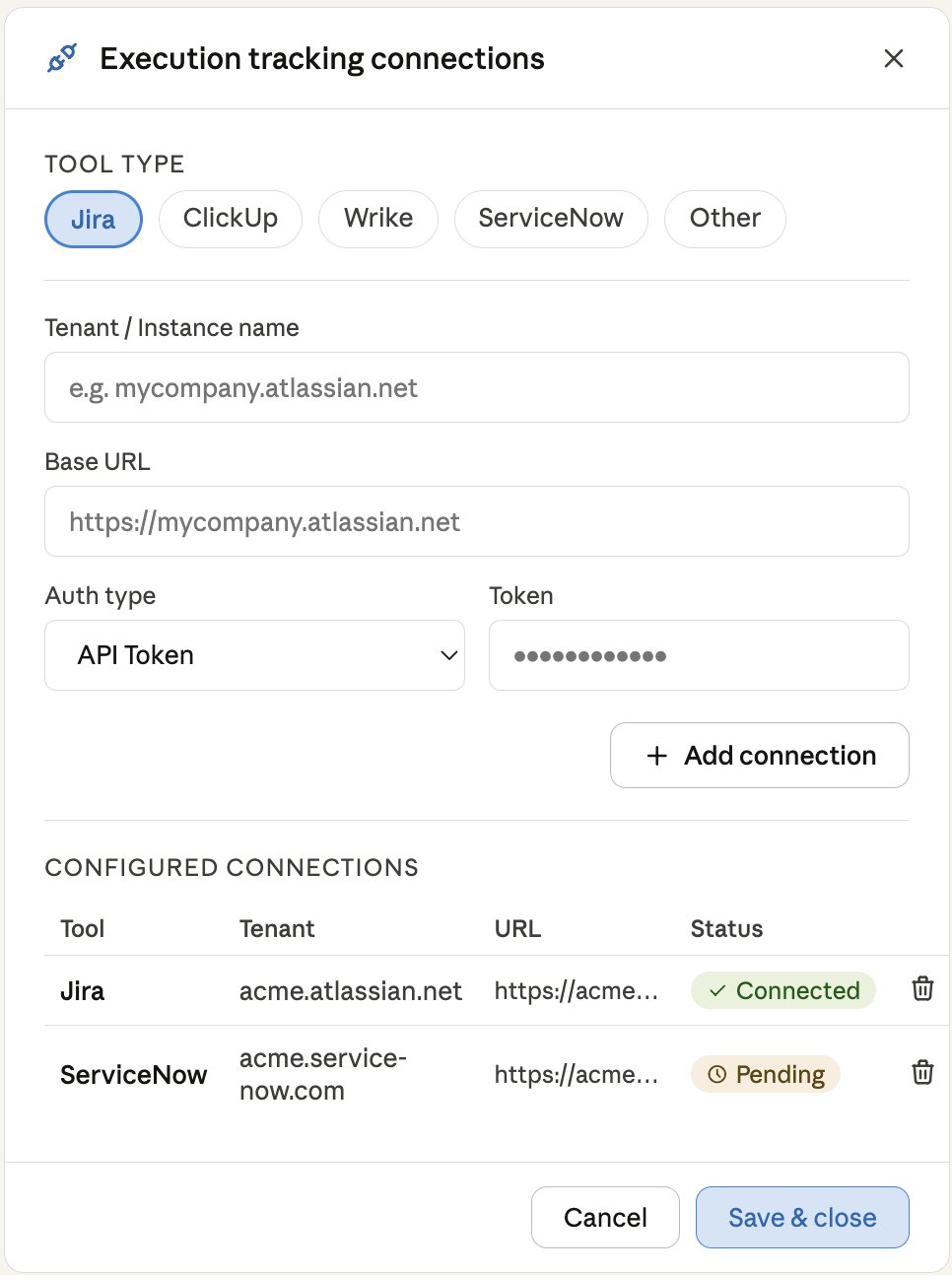Click the plug connection icon in header
Viewport: 952px width, 1288px height.
(x=62, y=59)
